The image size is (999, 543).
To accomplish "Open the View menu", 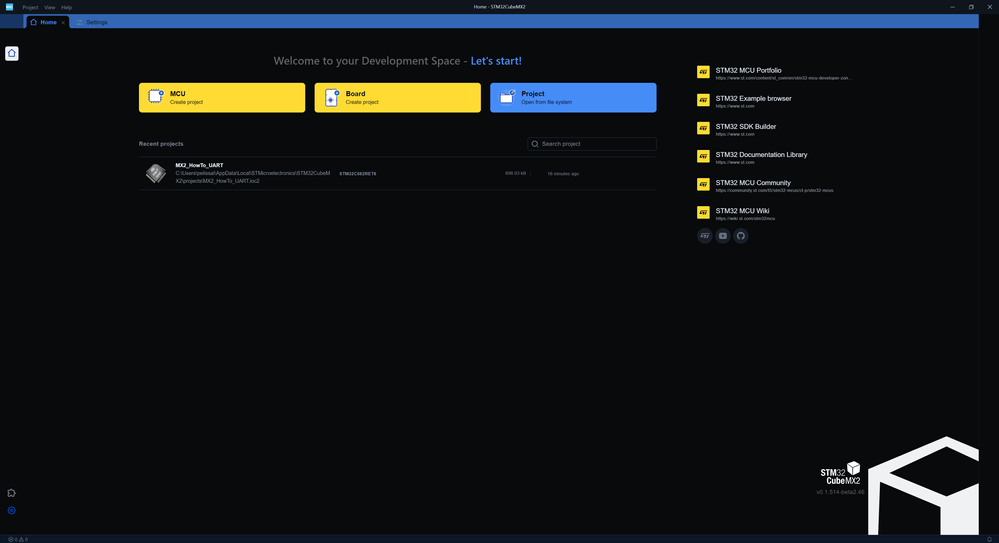I will pyautogui.click(x=50, y=7).
